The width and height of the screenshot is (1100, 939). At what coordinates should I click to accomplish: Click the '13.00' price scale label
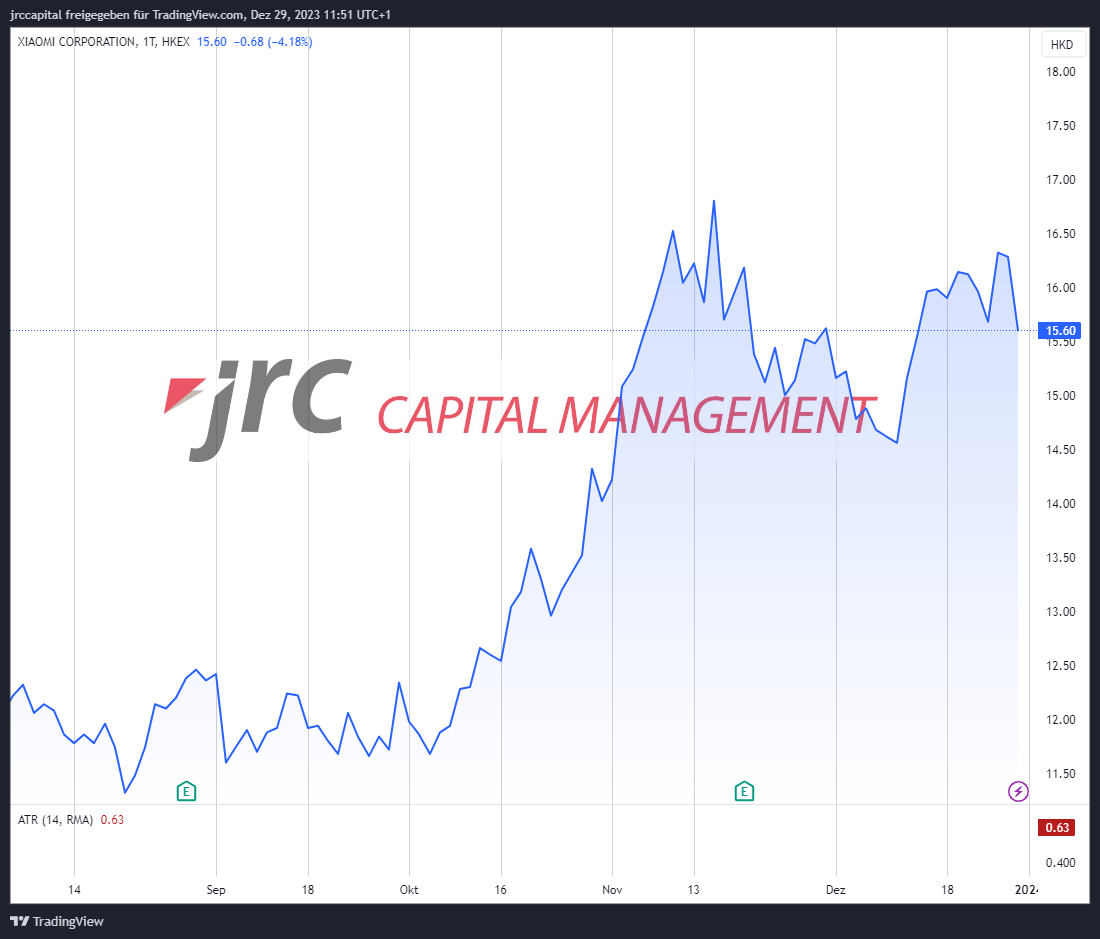(x=1061, y=612)
